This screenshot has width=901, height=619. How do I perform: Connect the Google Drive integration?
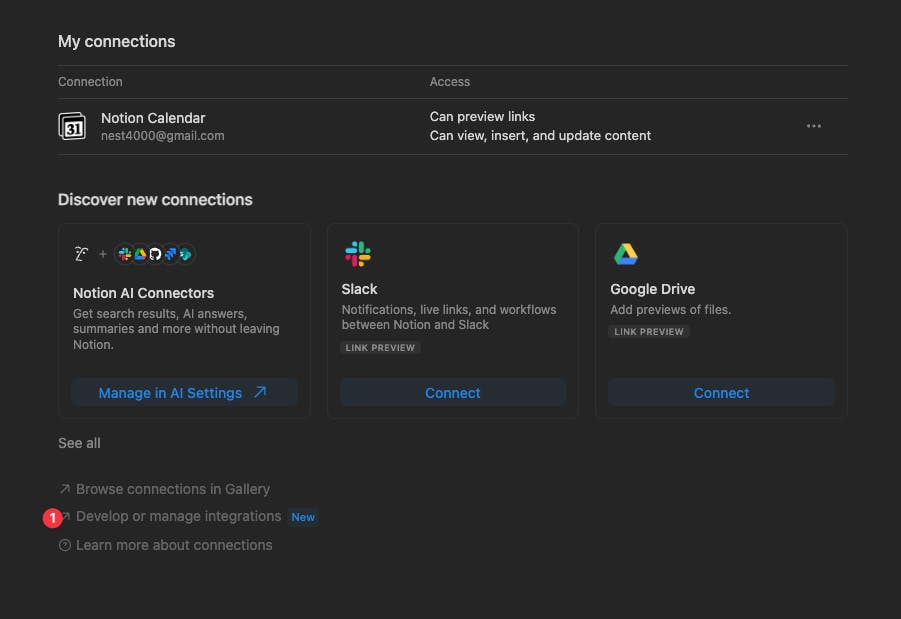[x=721, y=393]
